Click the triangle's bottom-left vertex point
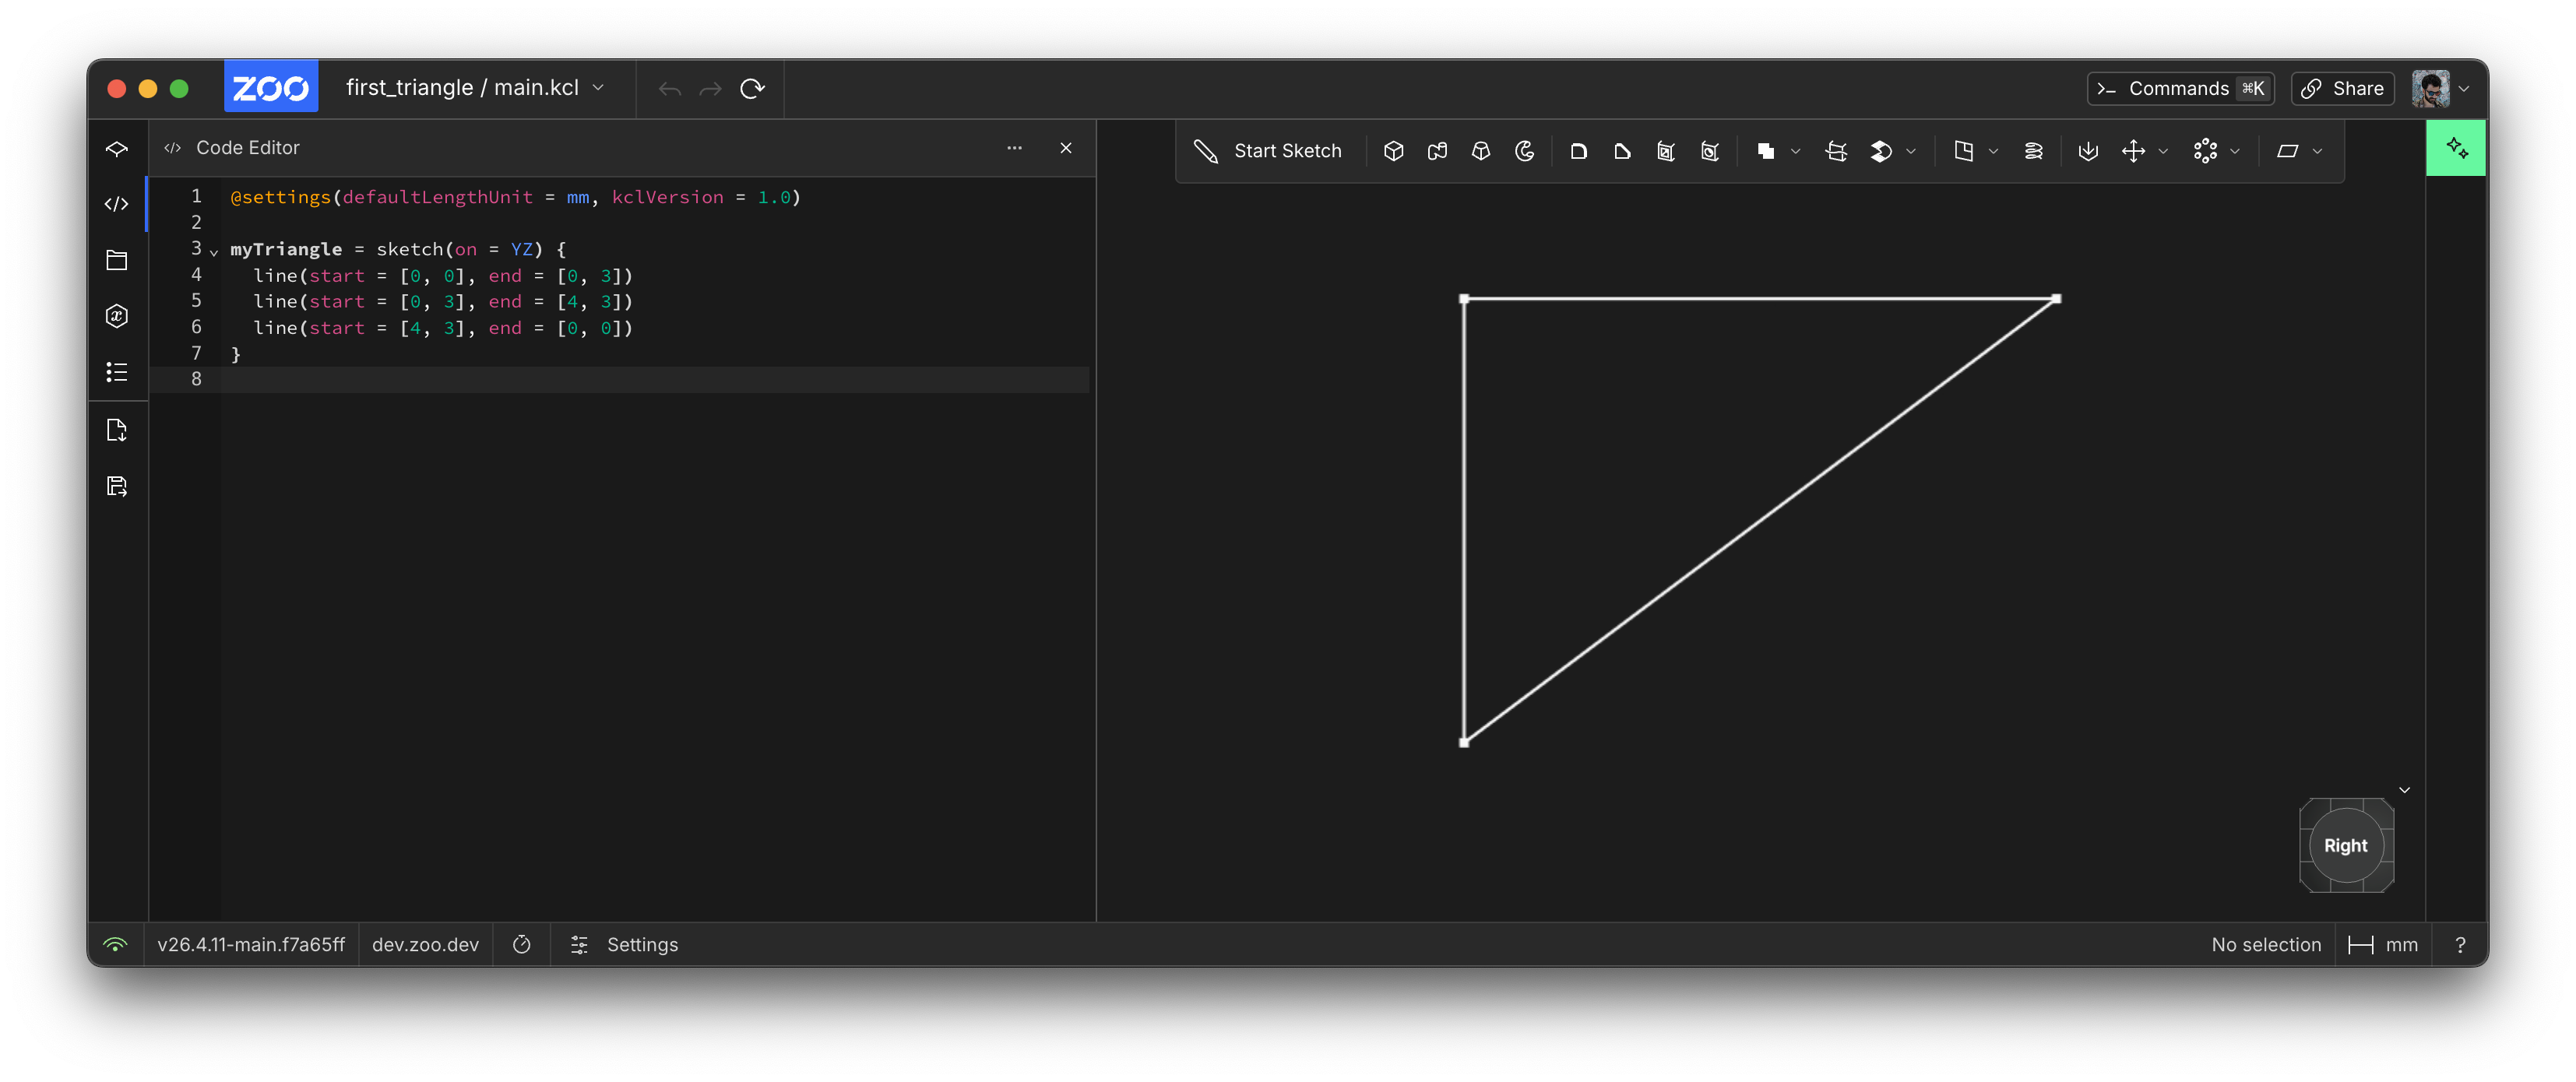The height and width of the screenshot is (1082, 2576). pos(1464,742)
